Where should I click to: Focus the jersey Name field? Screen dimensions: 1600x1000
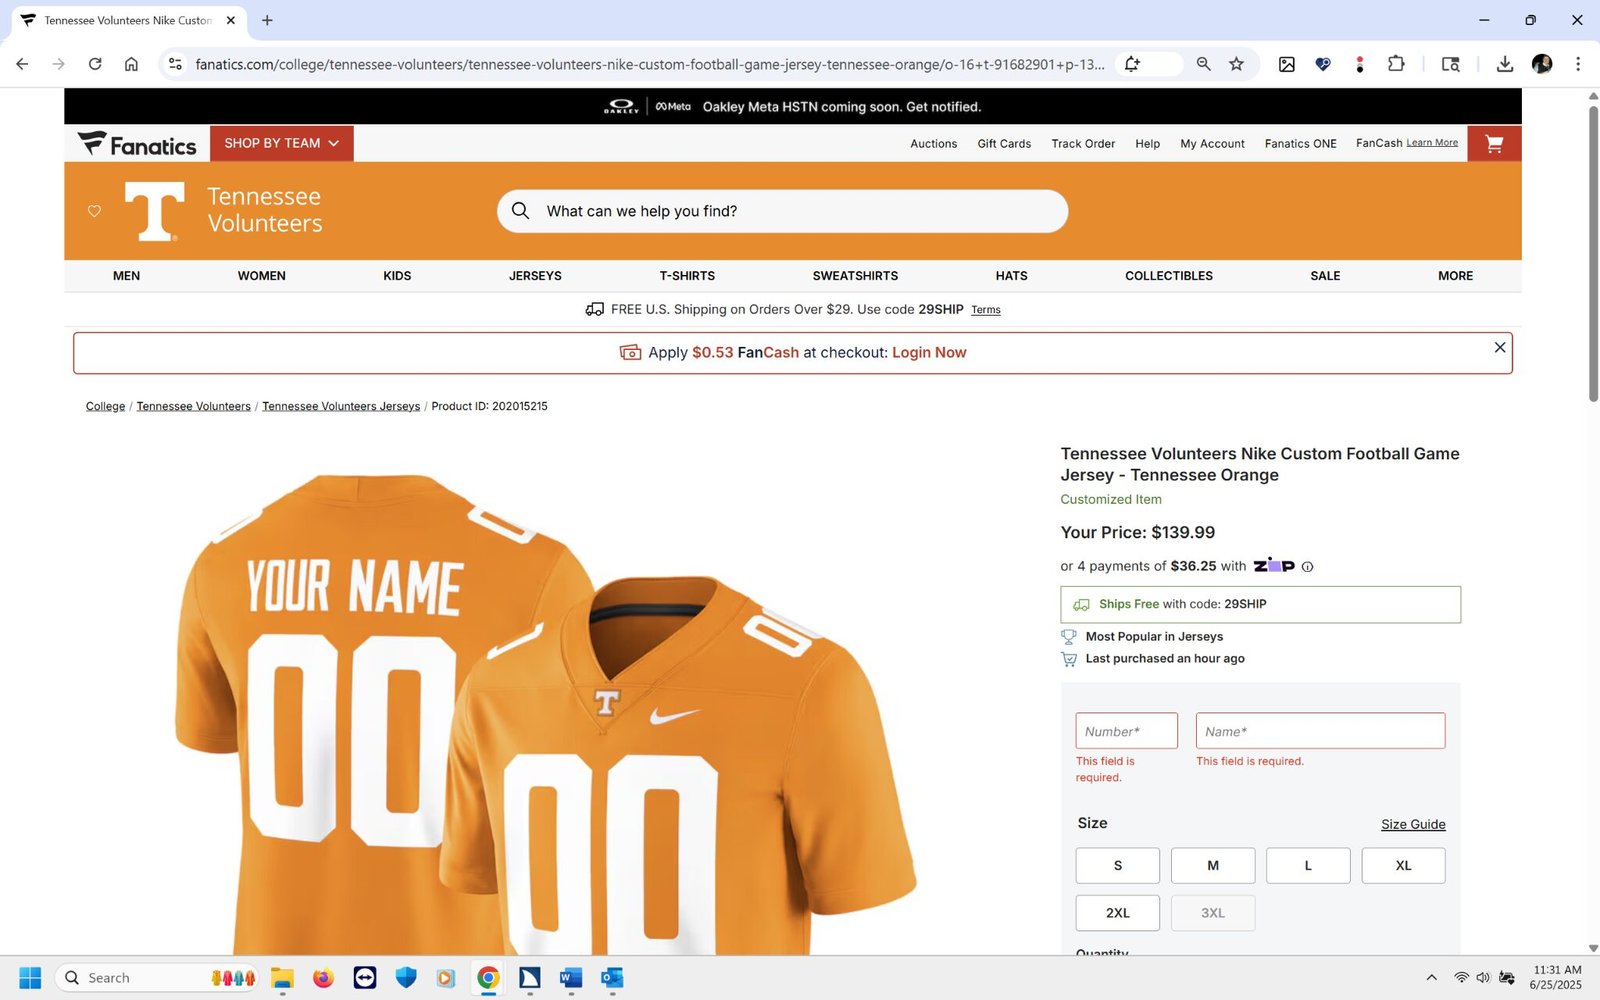click(x=1320, y=731)
